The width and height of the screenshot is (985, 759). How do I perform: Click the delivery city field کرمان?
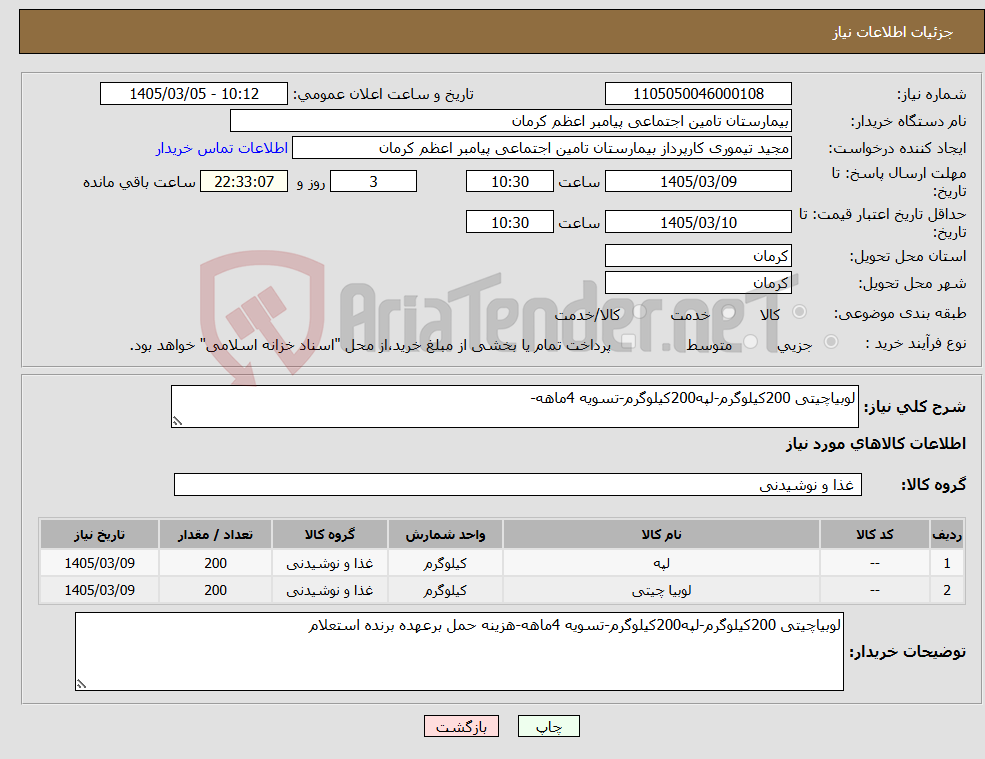[x=698, y=283]
